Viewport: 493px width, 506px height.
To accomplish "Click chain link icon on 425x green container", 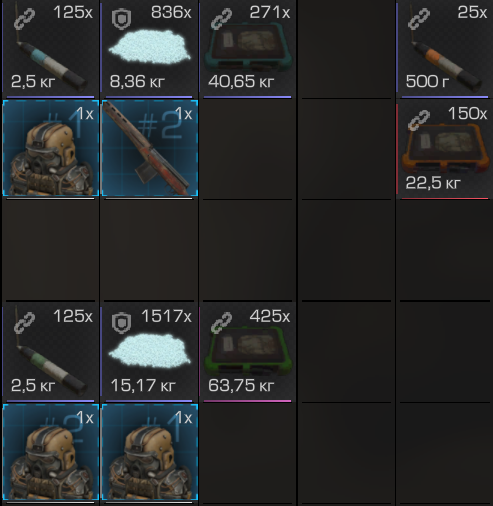I will [x=222, y=322].
